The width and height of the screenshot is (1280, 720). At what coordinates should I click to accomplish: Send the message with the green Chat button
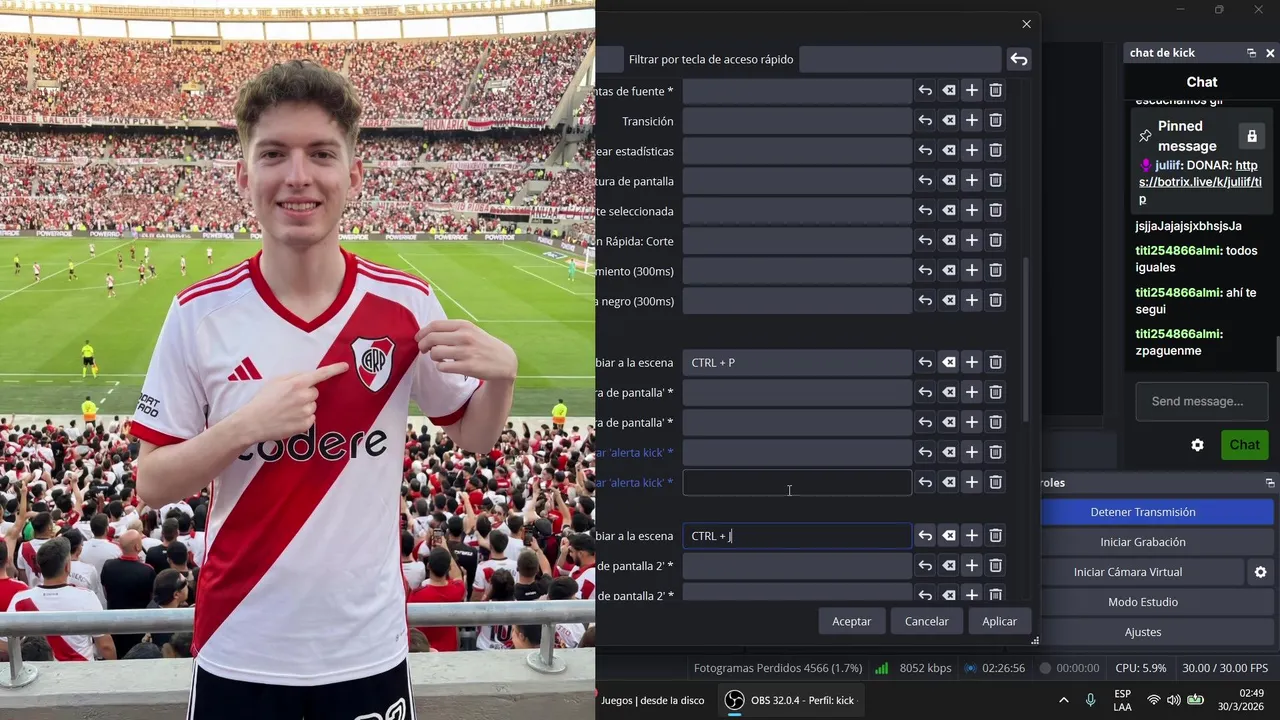click(1244, 445)
